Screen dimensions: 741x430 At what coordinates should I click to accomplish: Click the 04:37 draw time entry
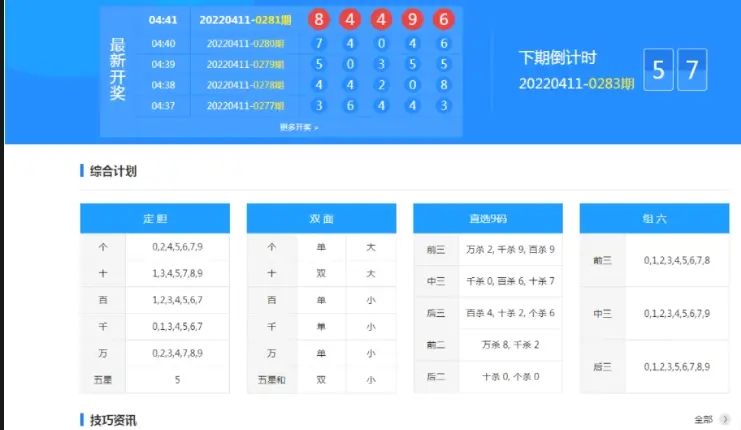point(163,105)
